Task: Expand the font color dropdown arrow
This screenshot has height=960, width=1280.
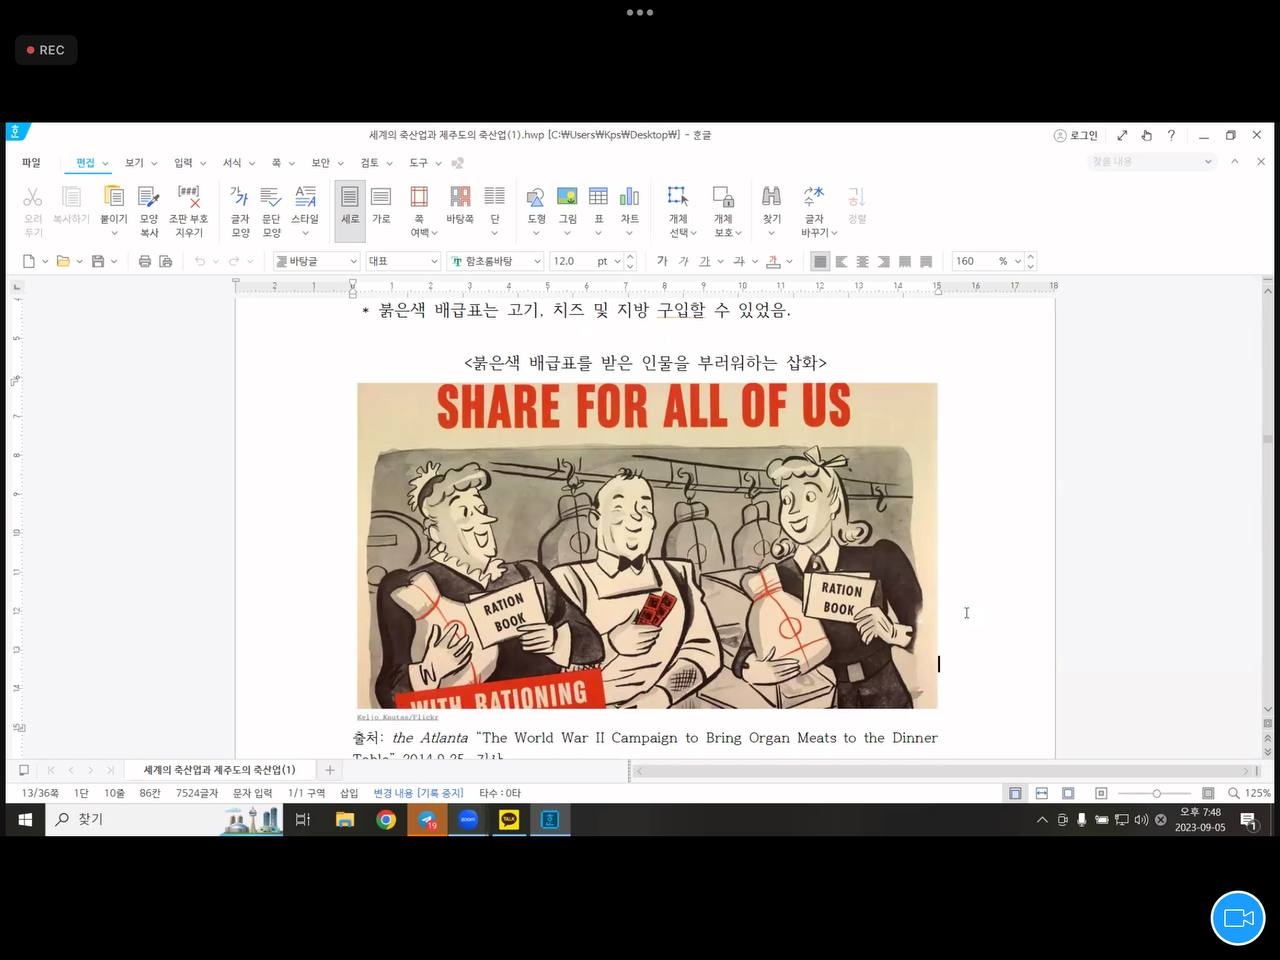Action: [x=789, y=261]
